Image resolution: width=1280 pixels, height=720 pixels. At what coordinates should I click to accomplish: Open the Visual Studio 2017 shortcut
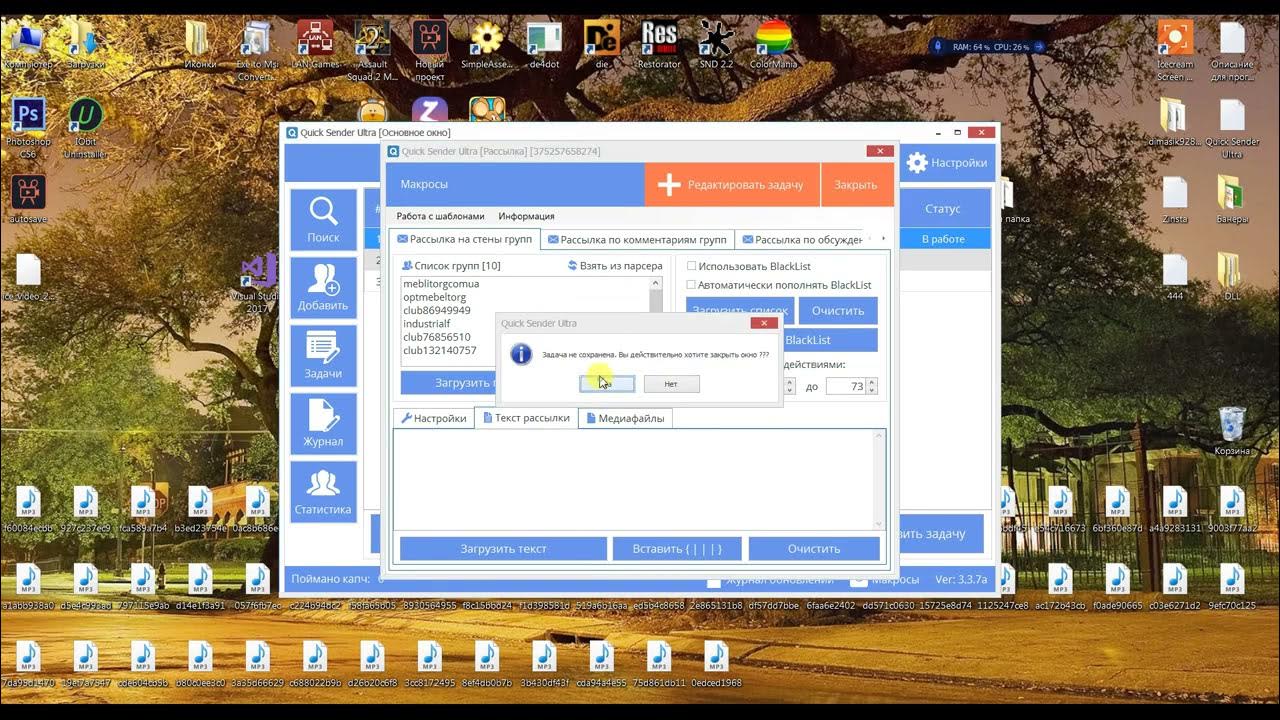click(x=259, y=284)
